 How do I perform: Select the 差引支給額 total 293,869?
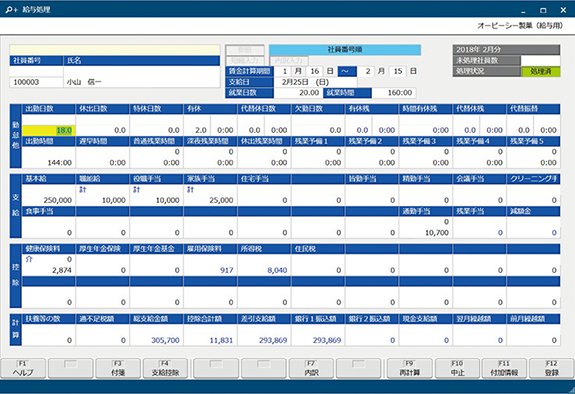tap(264, 340)
